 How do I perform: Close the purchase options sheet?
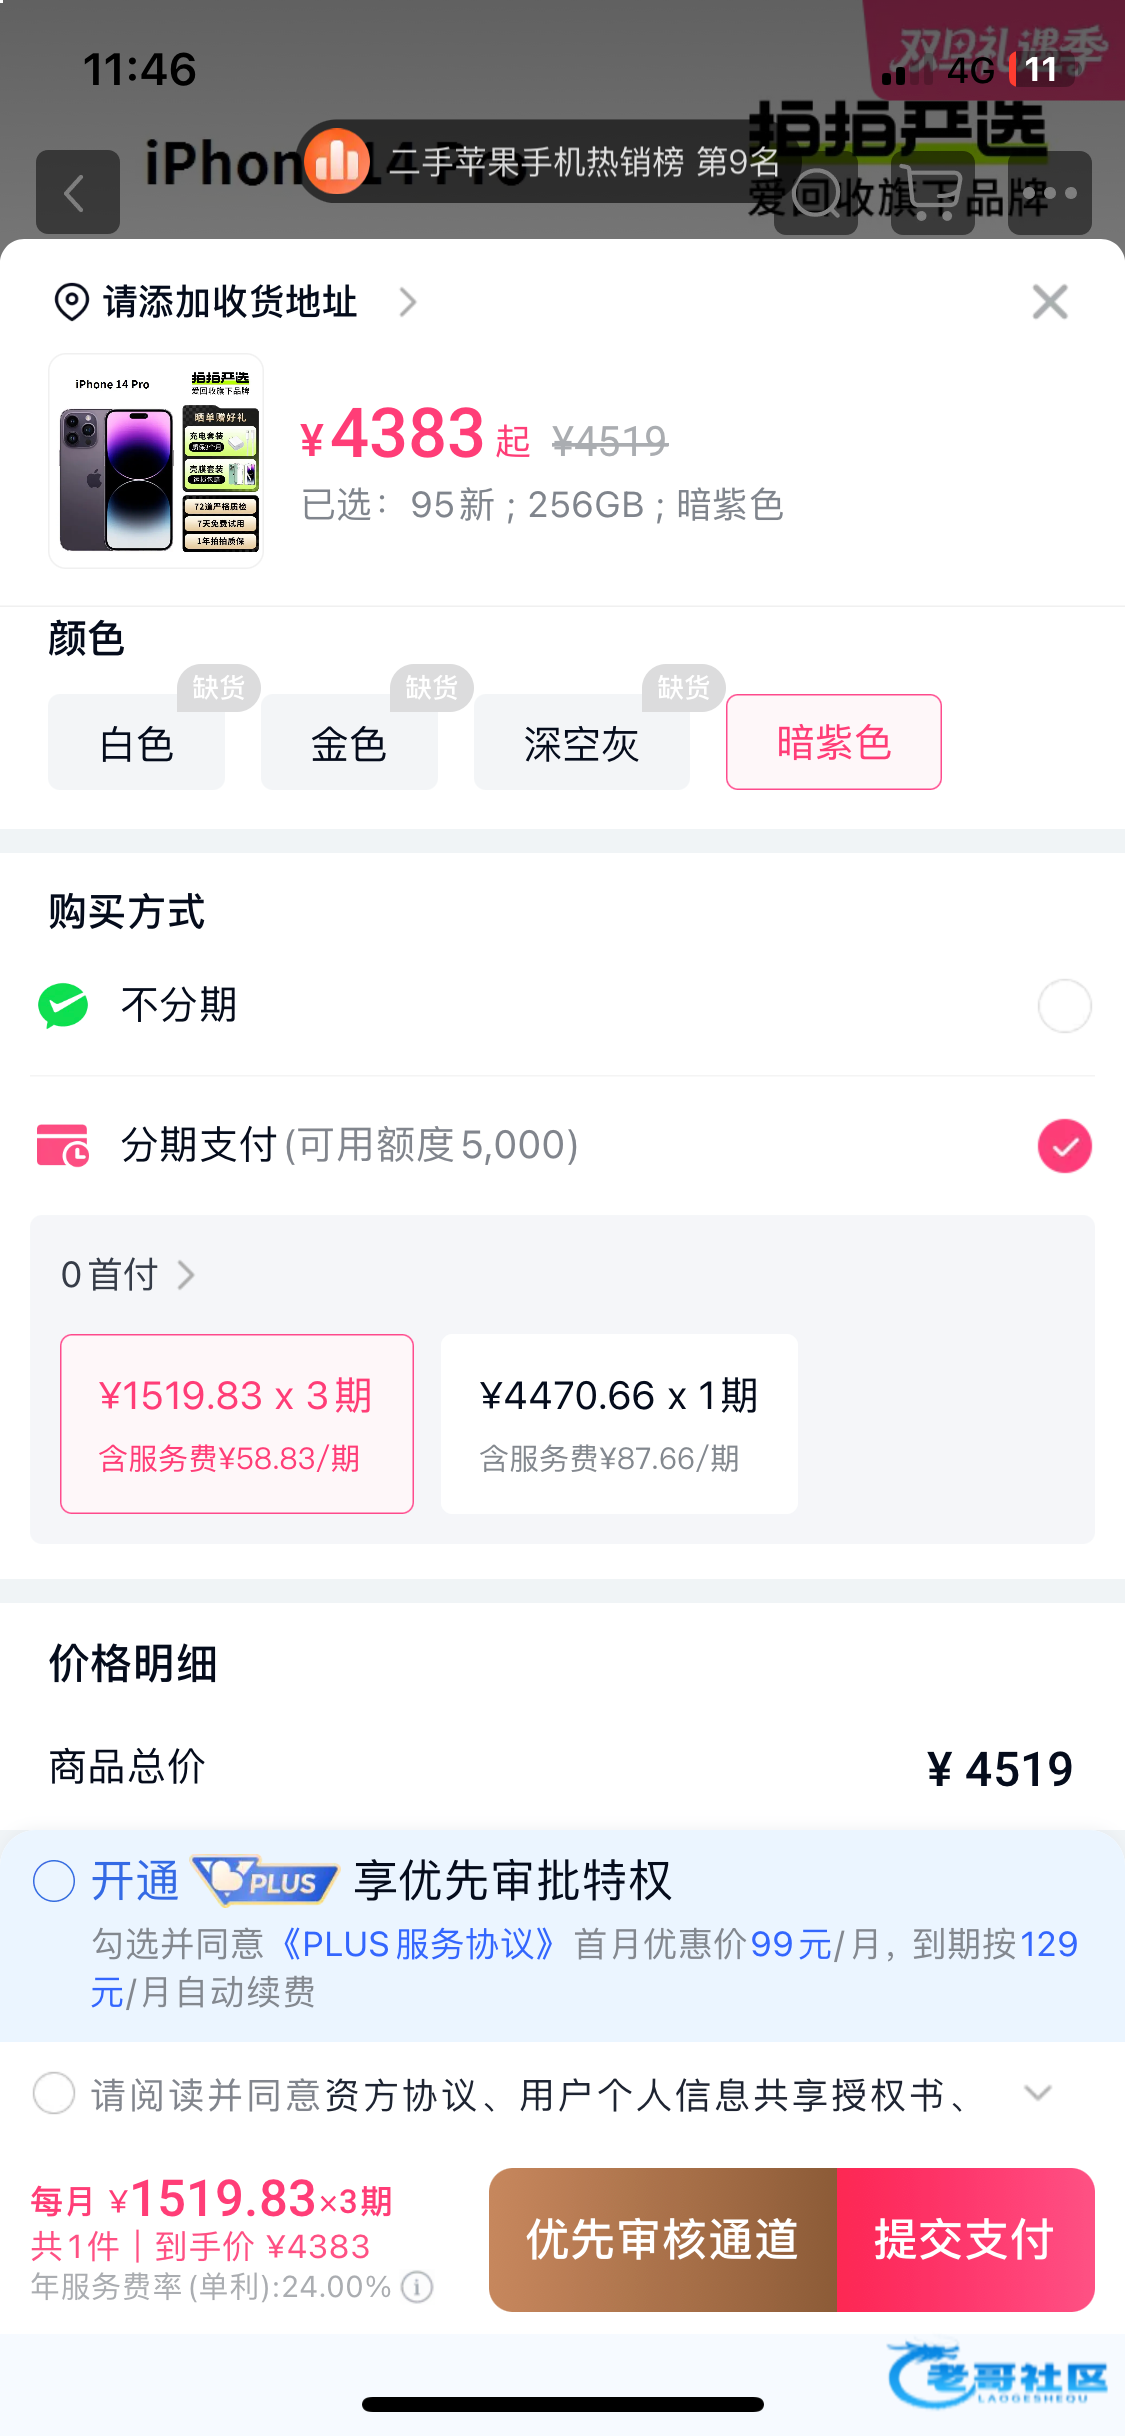[x=1049, y=301]
